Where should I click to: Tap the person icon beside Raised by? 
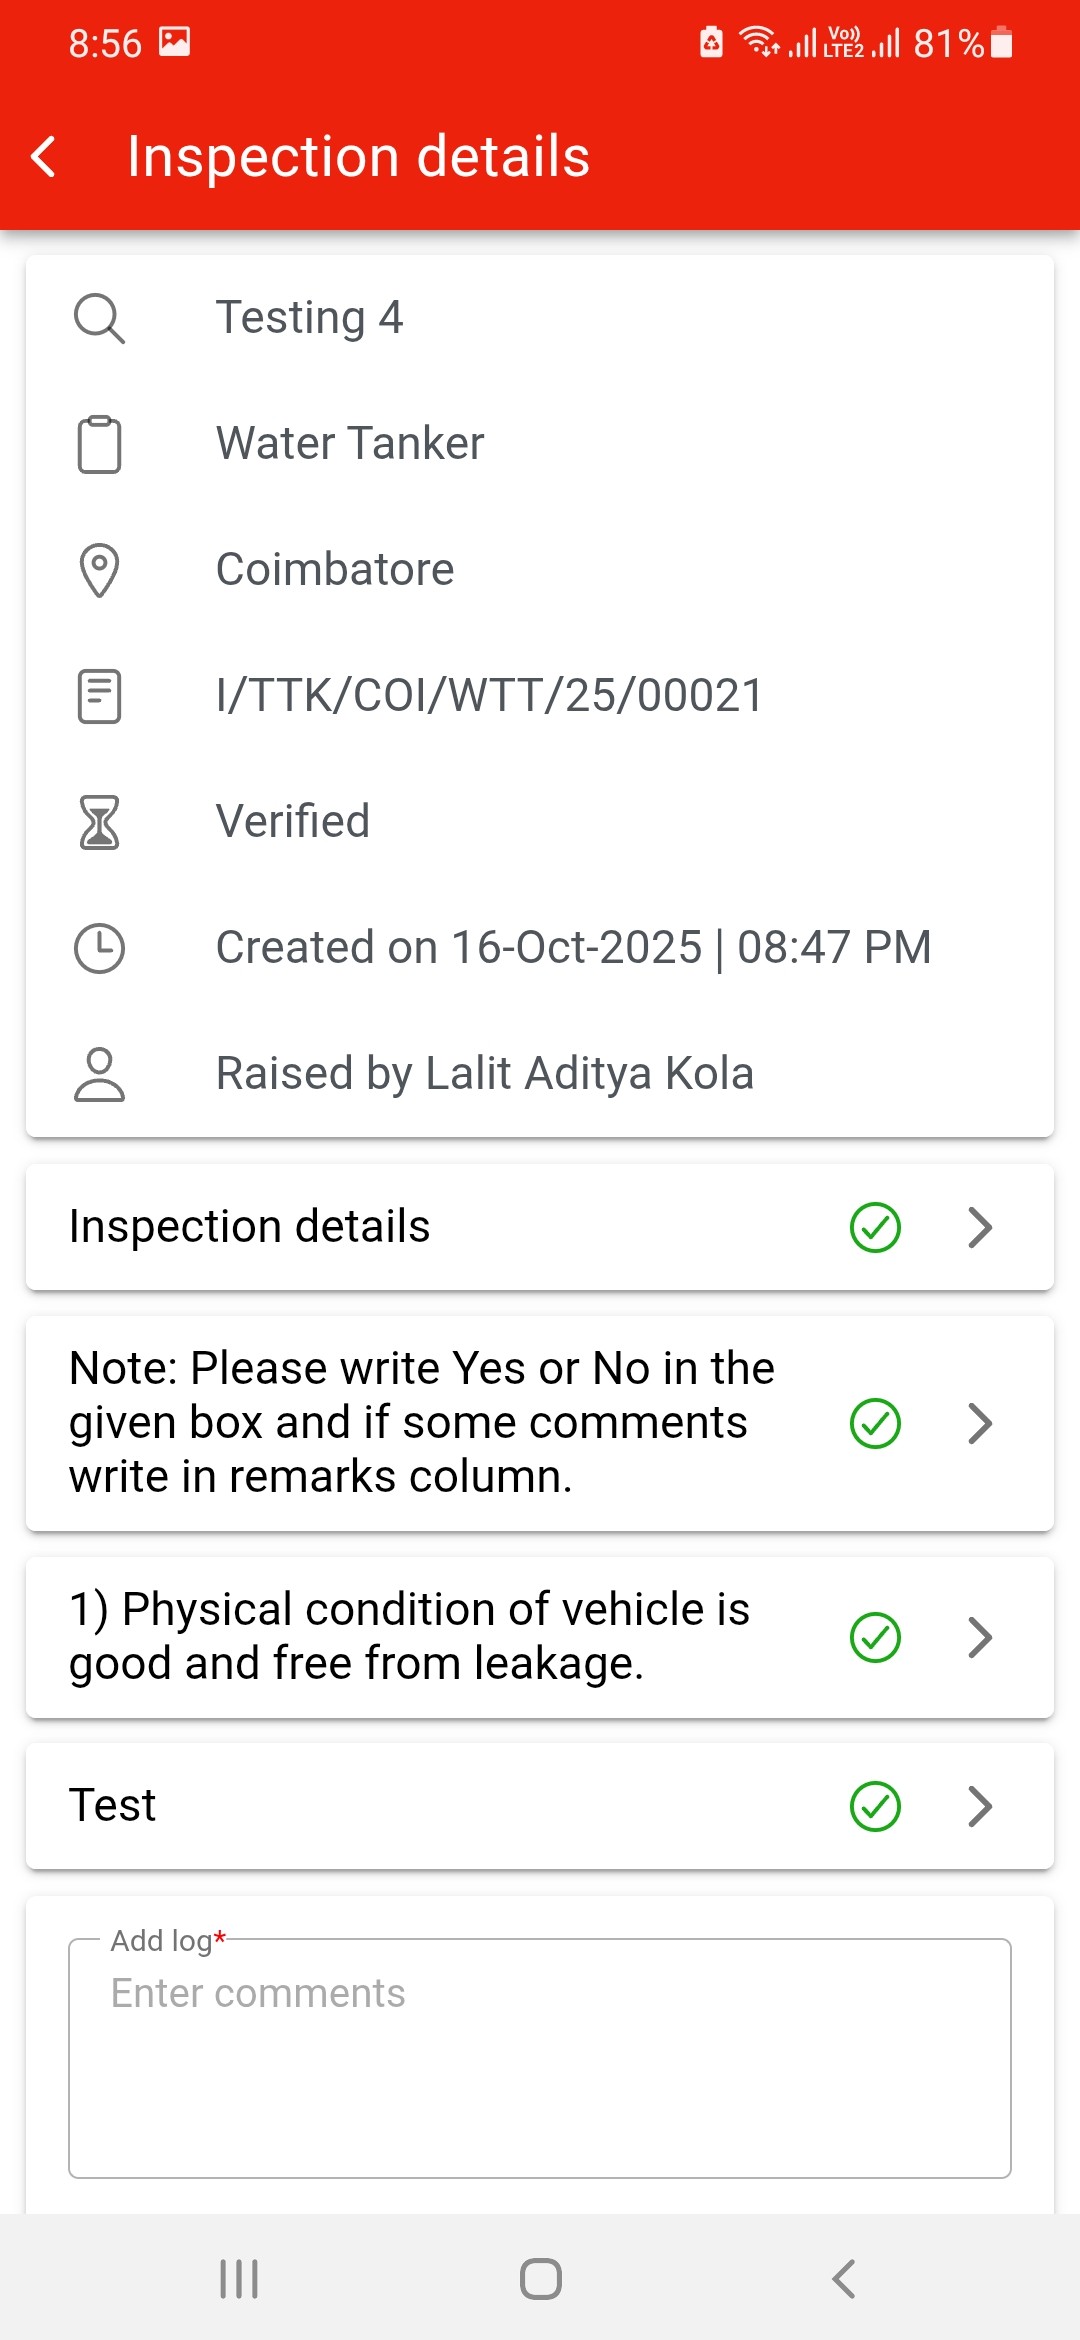click(x=99, y=1074)
